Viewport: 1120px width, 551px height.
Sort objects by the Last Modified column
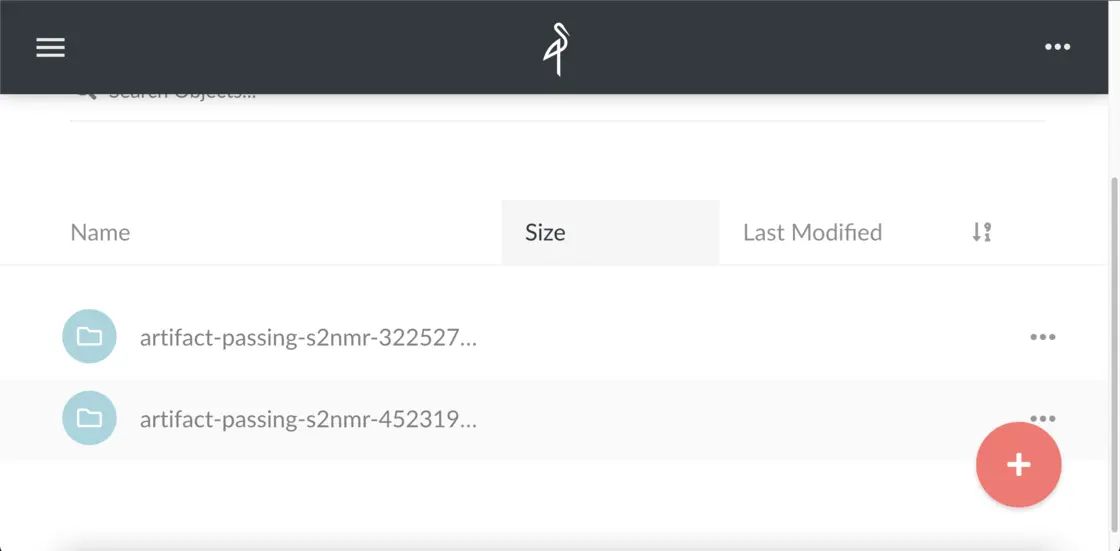(812, 233)
